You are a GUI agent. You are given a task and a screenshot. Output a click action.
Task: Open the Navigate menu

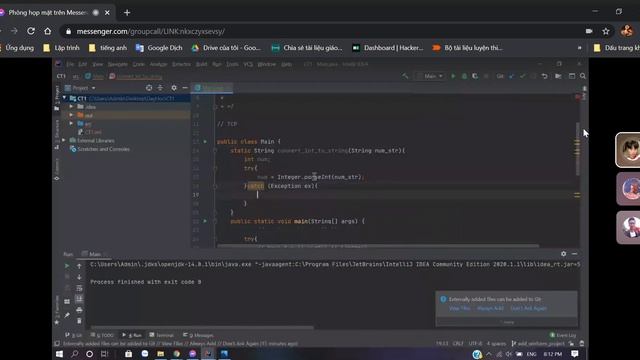tap(118, 64)
